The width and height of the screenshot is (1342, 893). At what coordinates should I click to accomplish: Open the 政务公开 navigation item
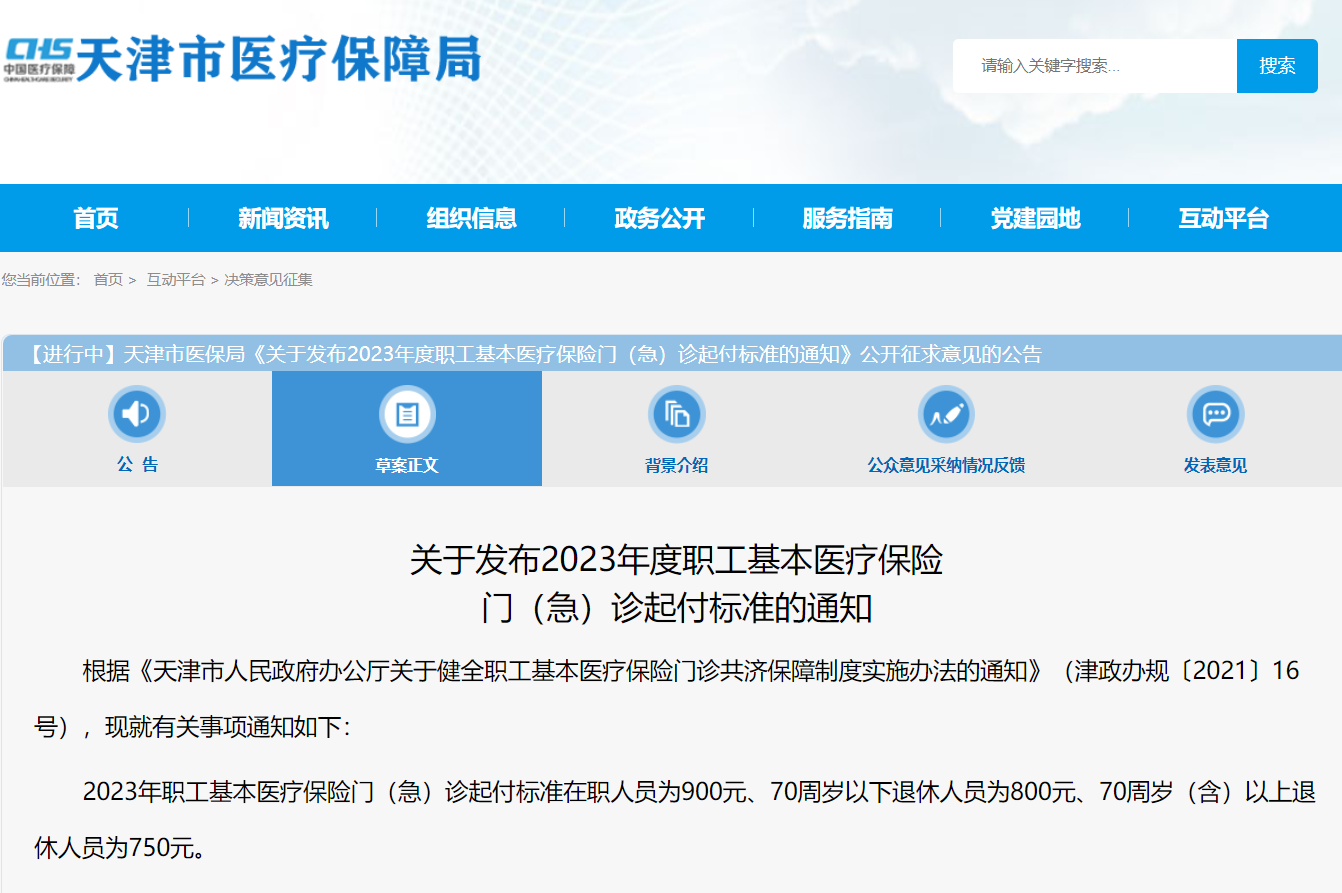(x=659, y=218)
